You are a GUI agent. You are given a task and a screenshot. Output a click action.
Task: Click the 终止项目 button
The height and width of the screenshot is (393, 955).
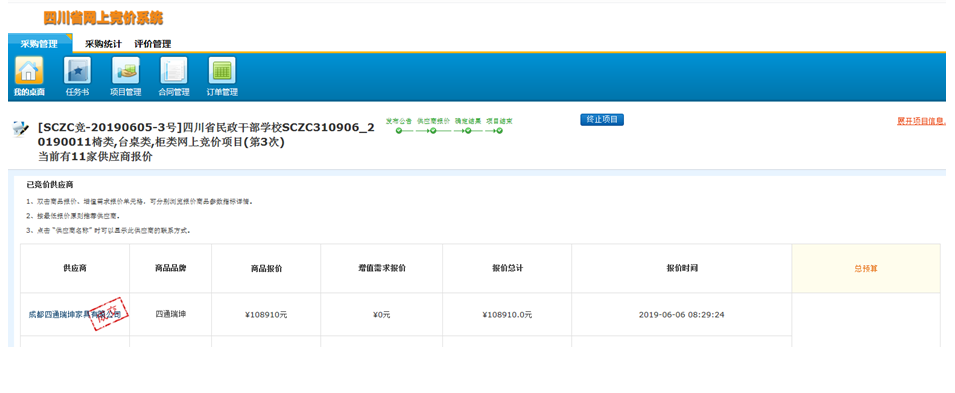[602, 119]
